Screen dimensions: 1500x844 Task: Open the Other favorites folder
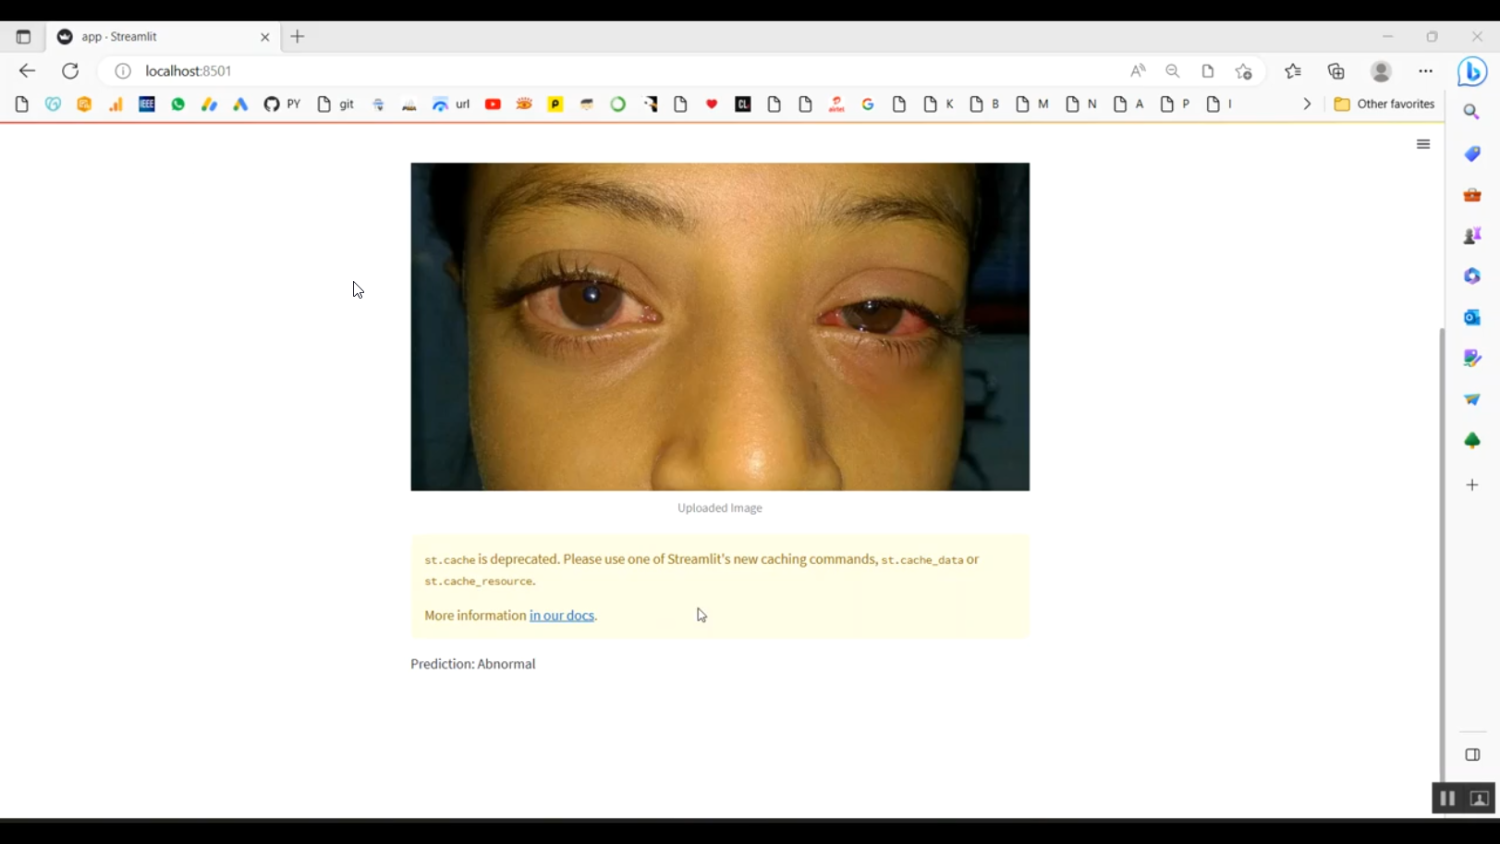pos(1384,104)
